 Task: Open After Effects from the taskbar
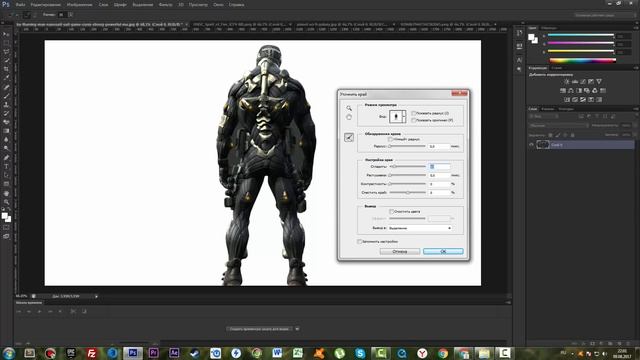(x=174, y=353)
